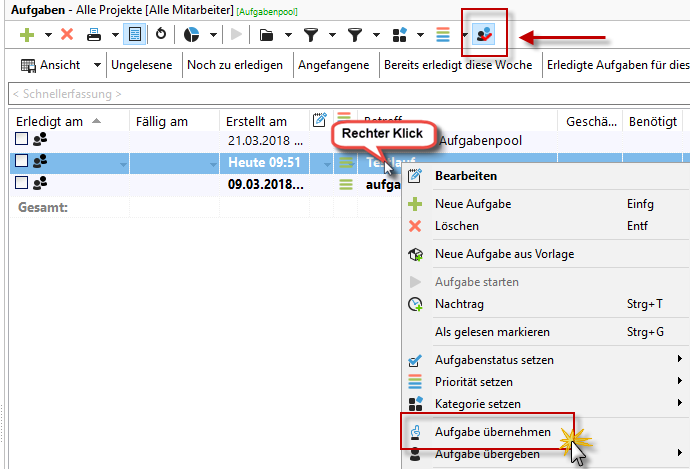Open the folder icon dropdown arrow
This screenshot has width=690, height=469.
pos(288,35)
